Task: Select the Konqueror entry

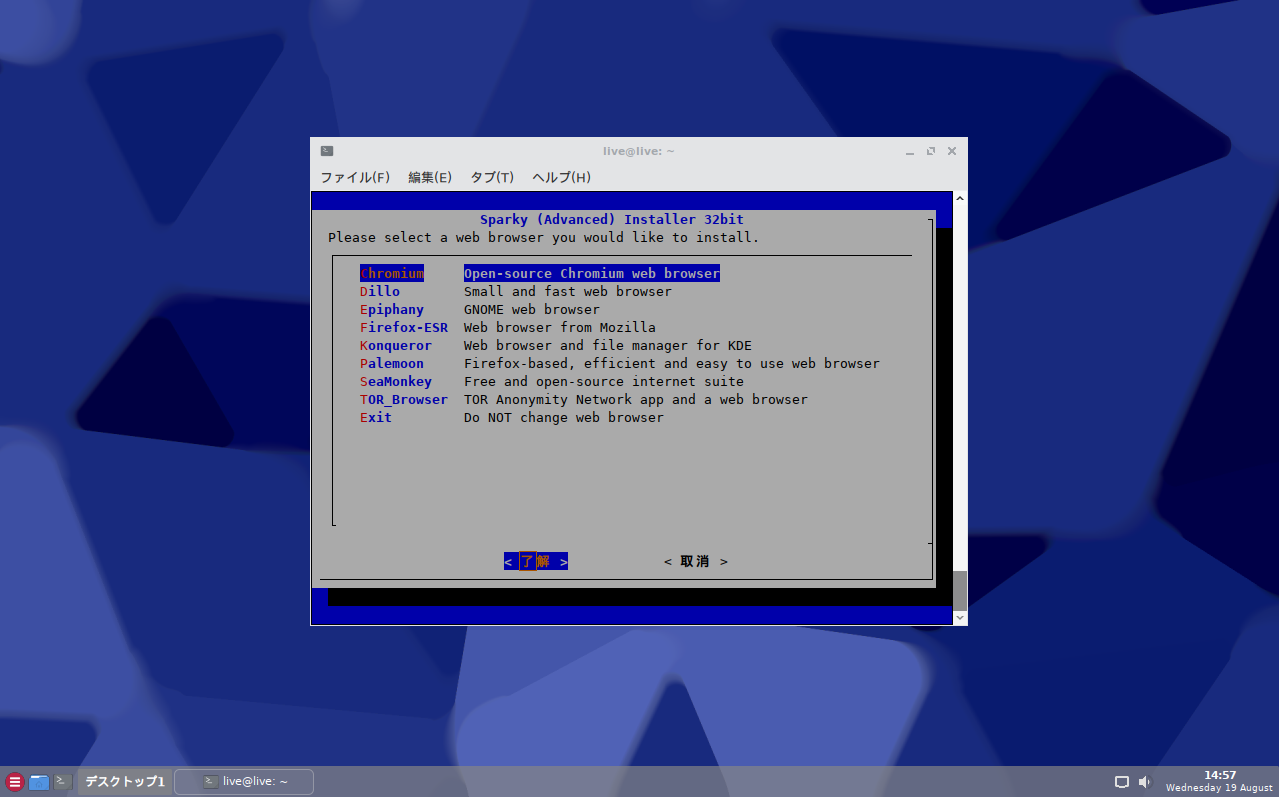Action: tap(396, 345)
